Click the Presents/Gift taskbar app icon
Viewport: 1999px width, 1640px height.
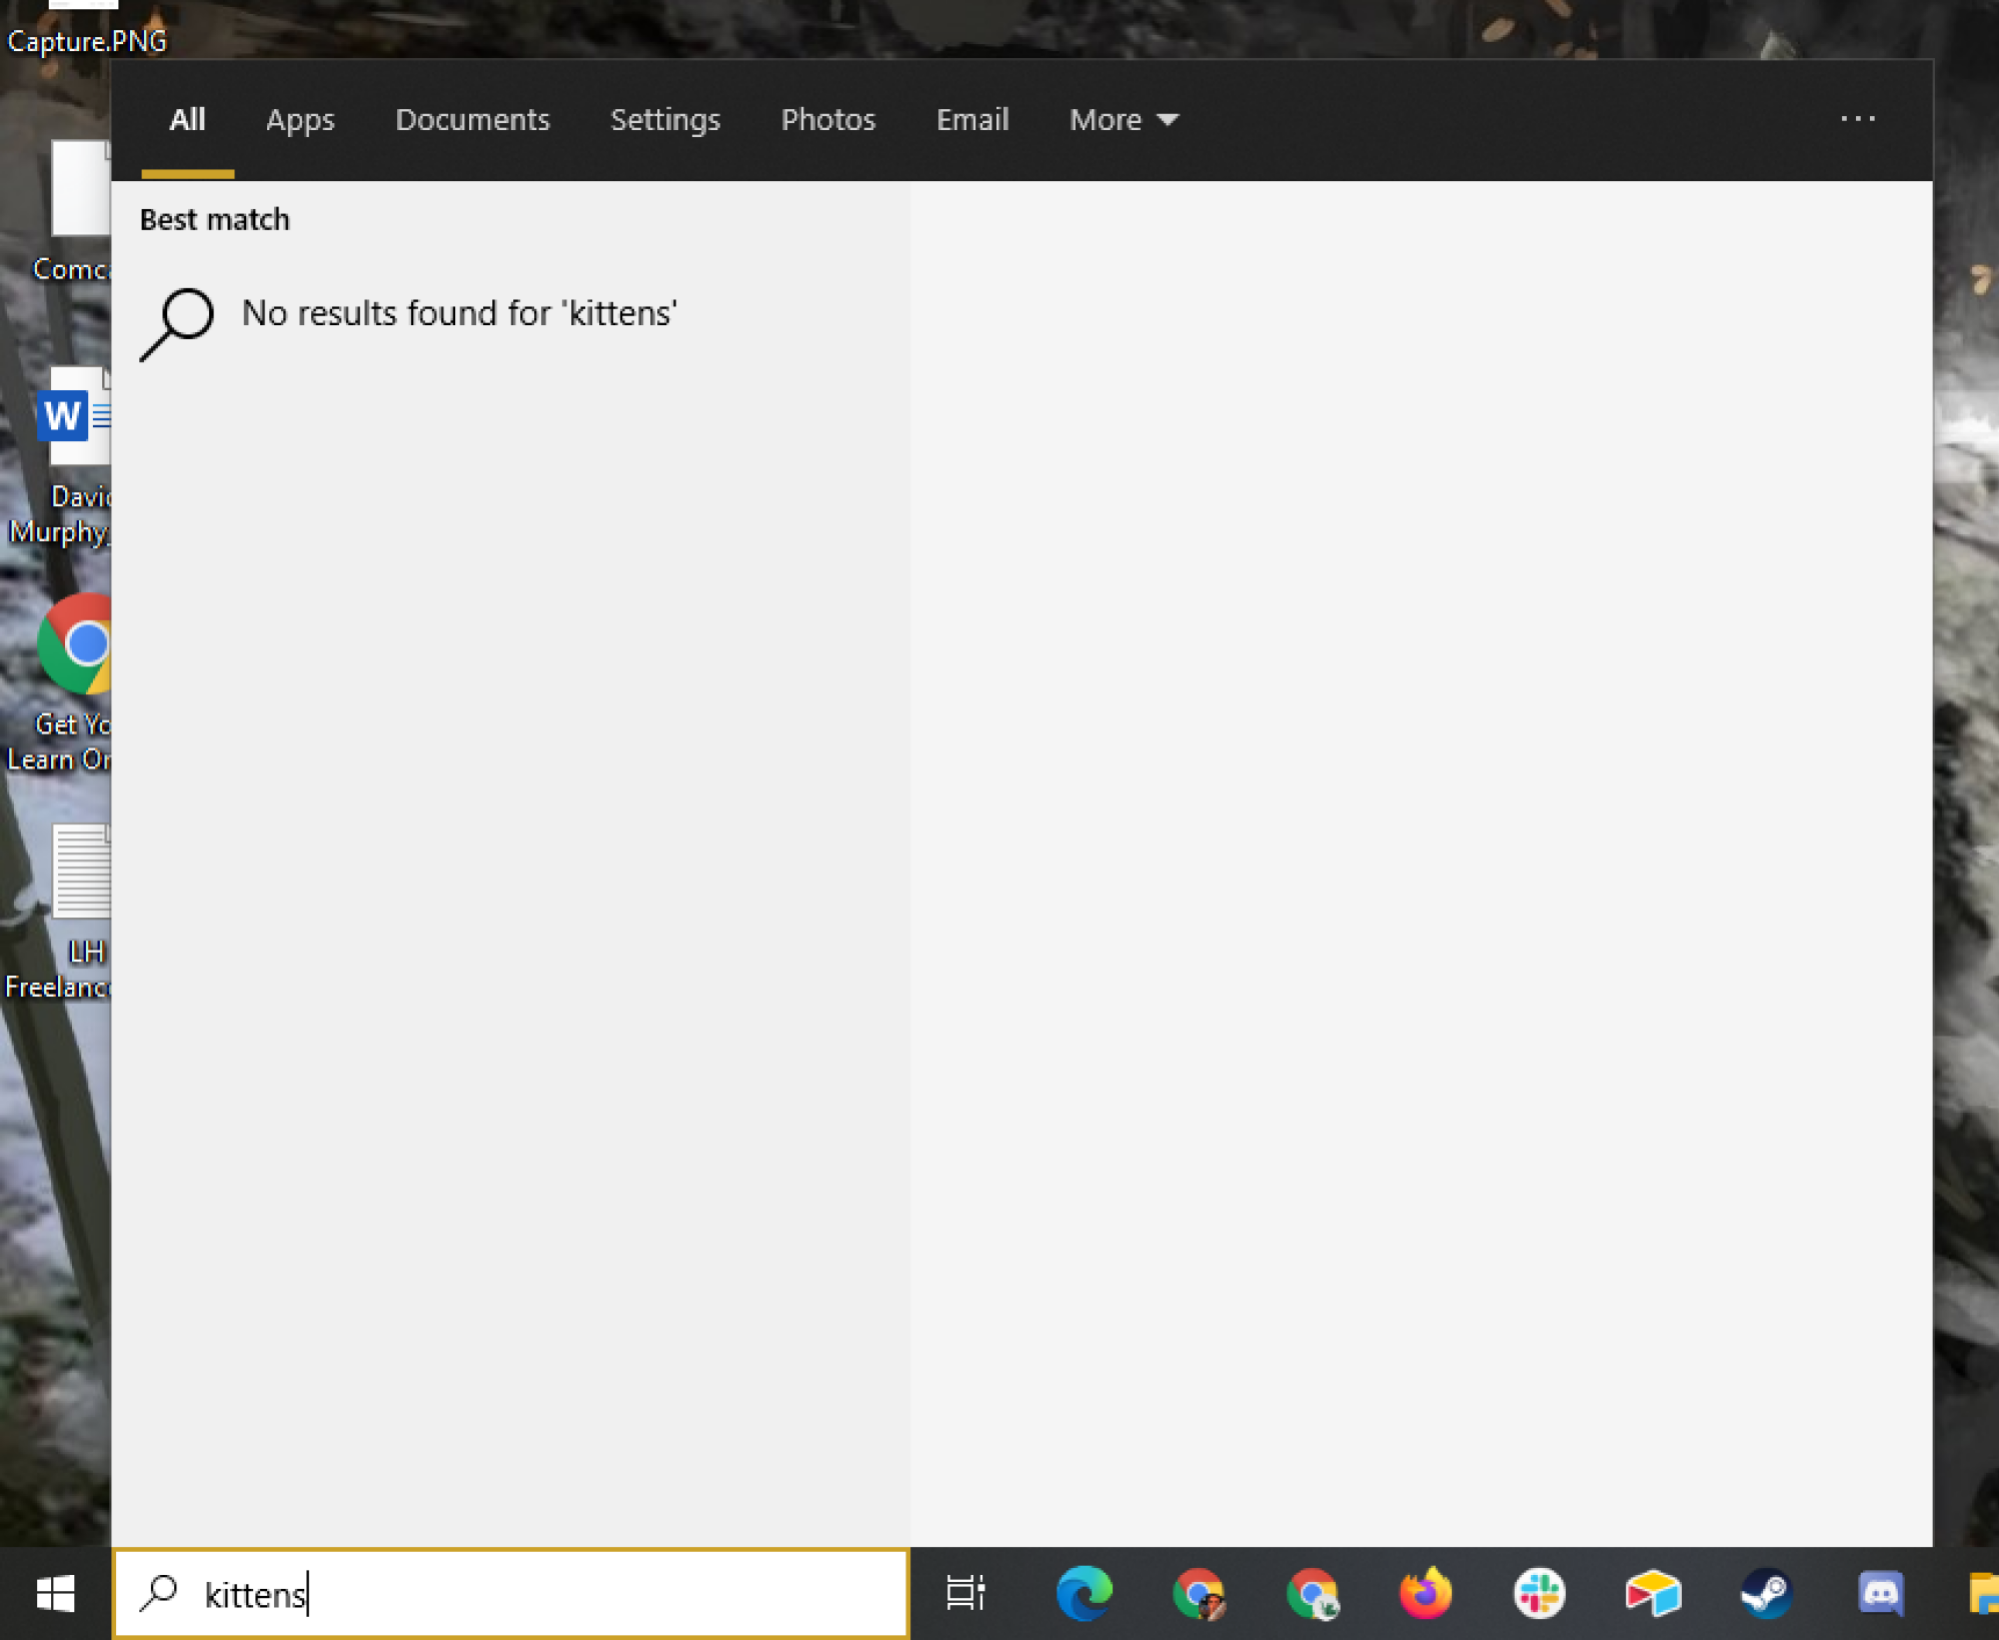pyautogui.click(x=1654, y=1594)
